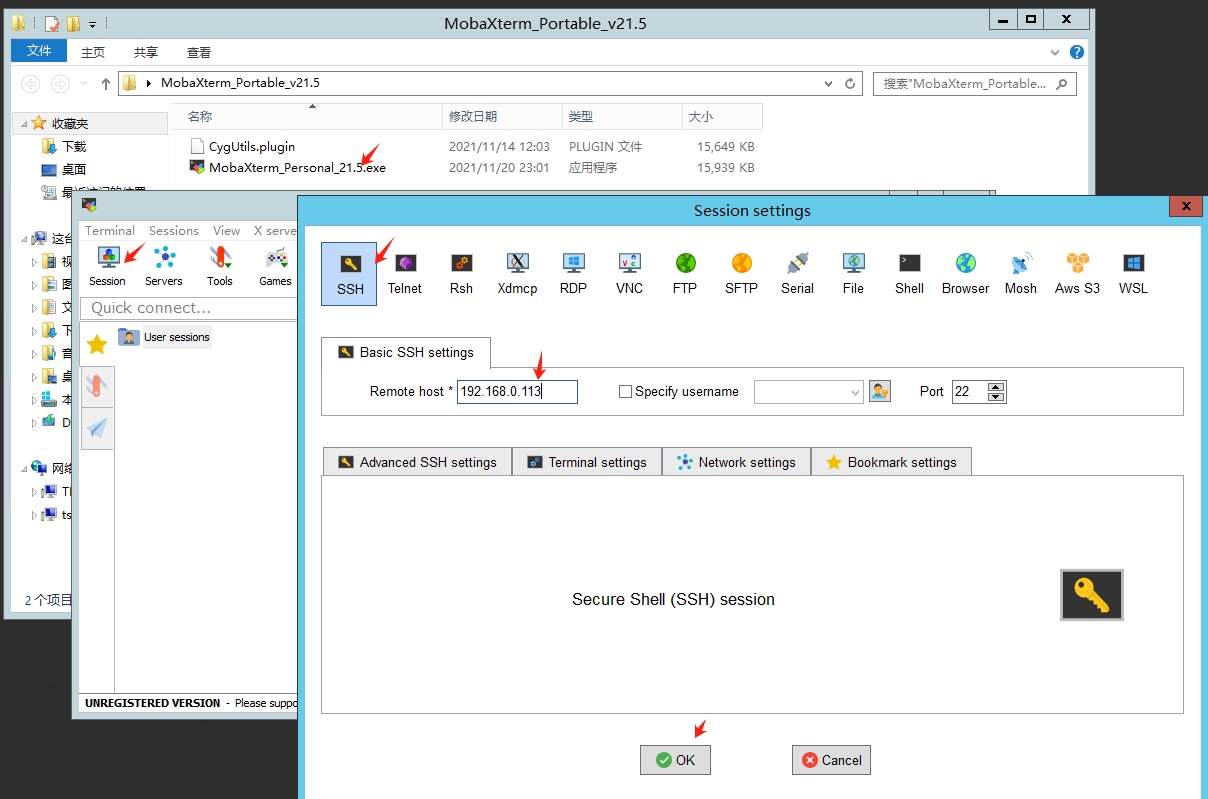Click the Cancel button
Image resolution: width=1208 pixels, height=799 pixels.
pyautogui.click(x=832, y=760)
